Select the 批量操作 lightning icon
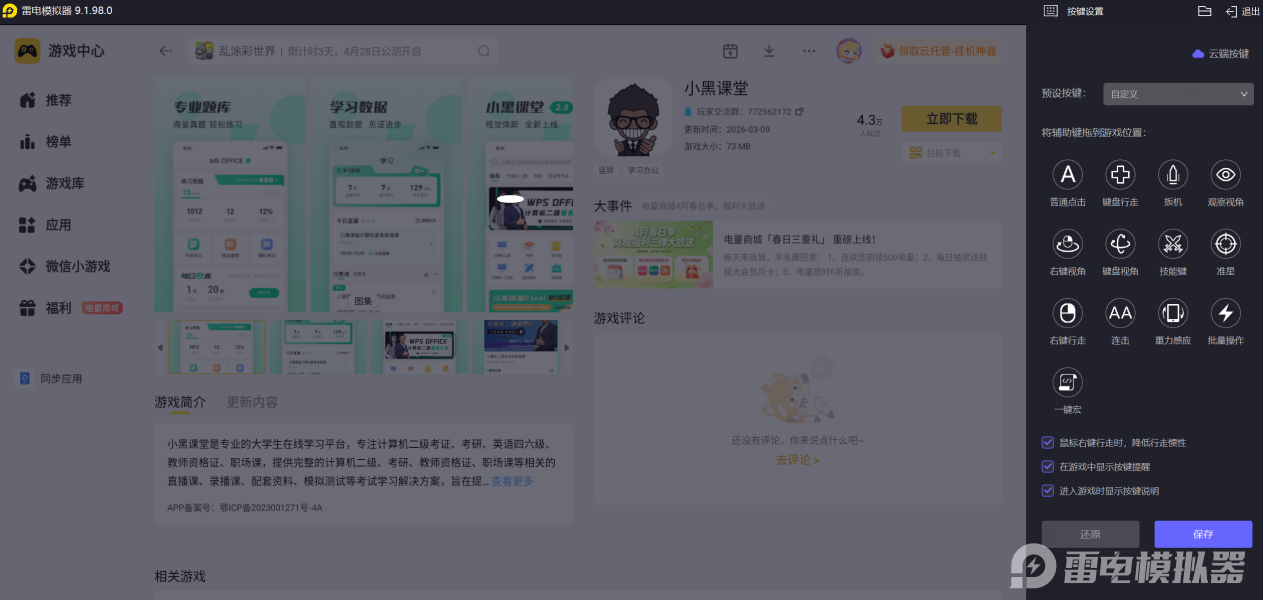 [x=1225, y=313]
